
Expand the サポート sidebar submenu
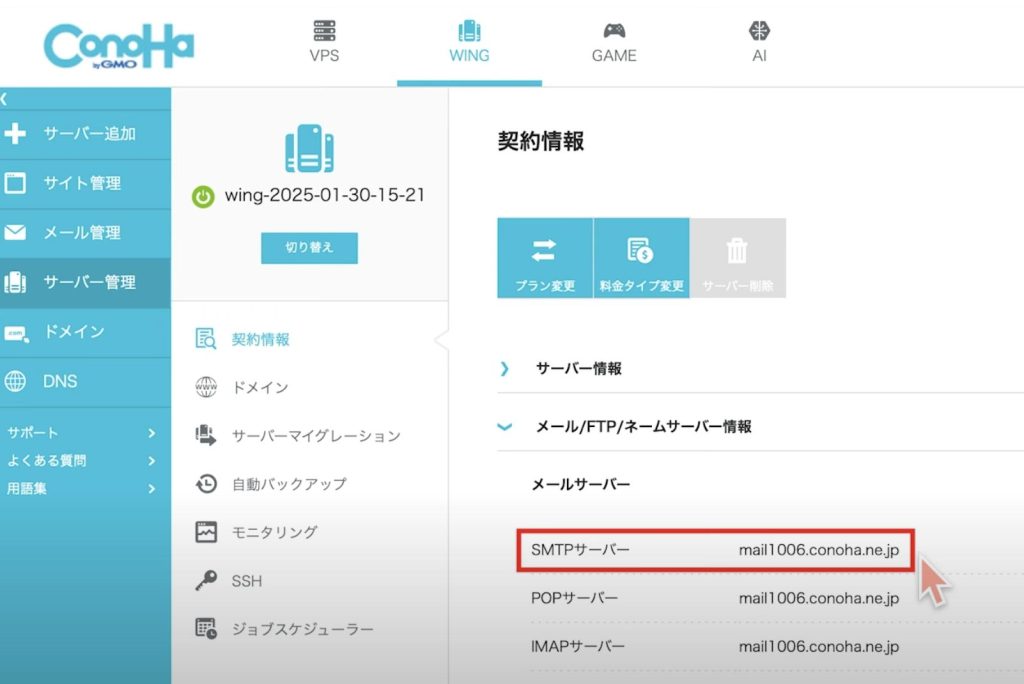[x=82, y=433]
